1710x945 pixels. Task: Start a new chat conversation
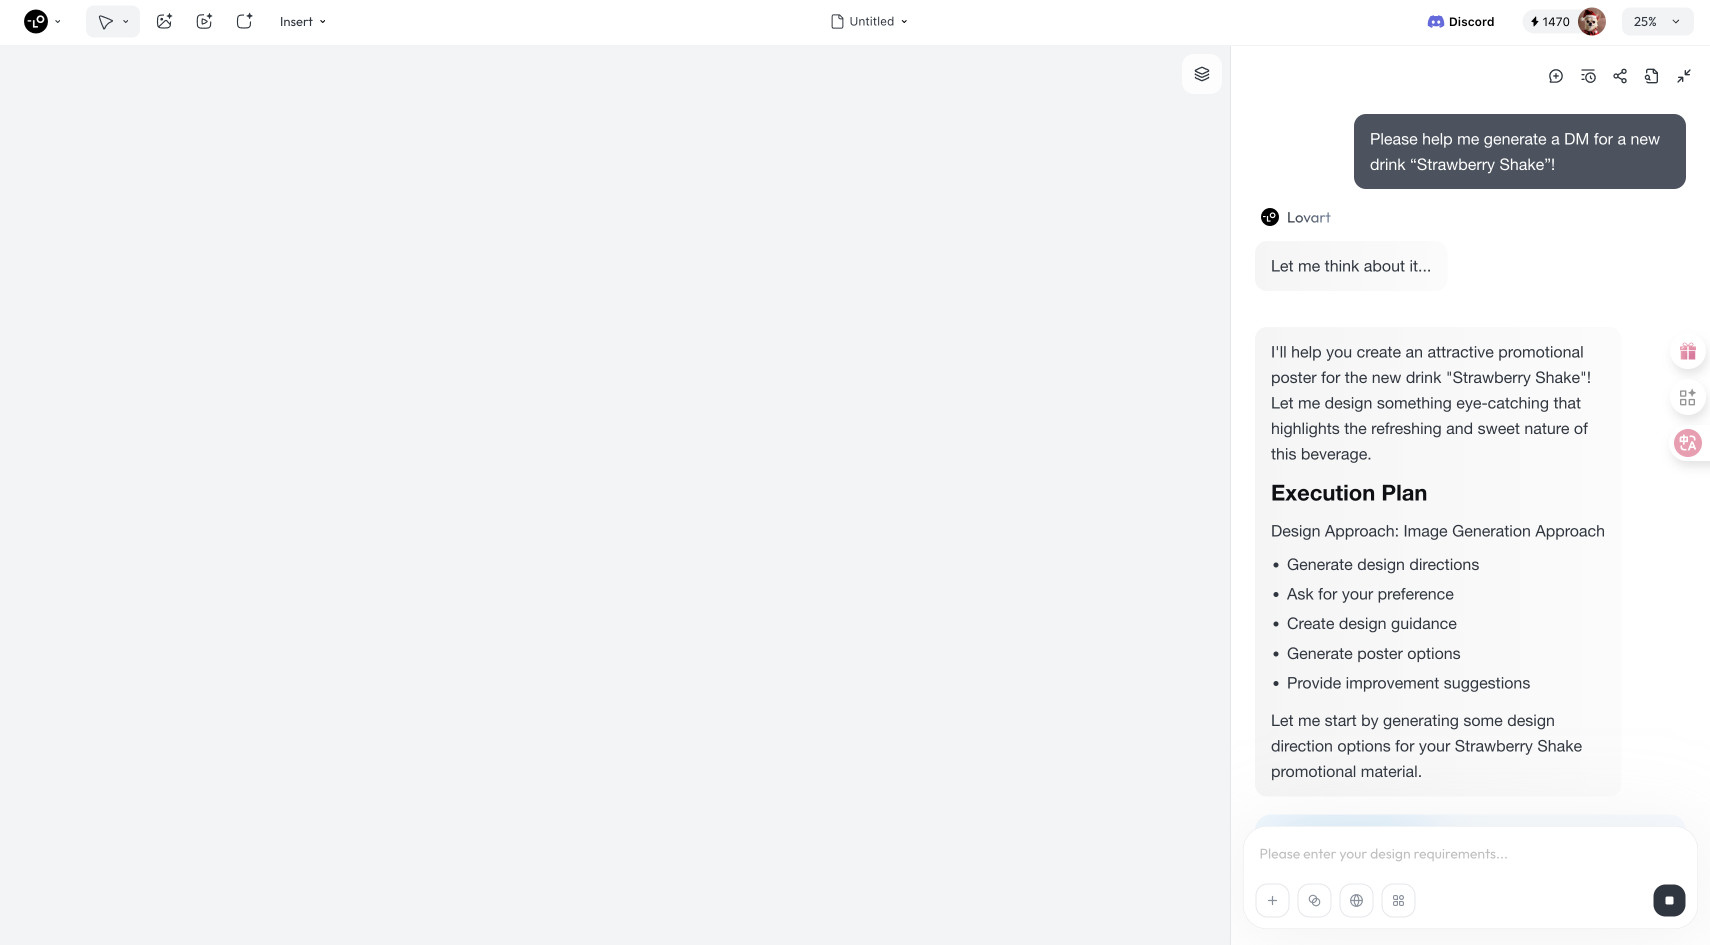(1556, 76)
